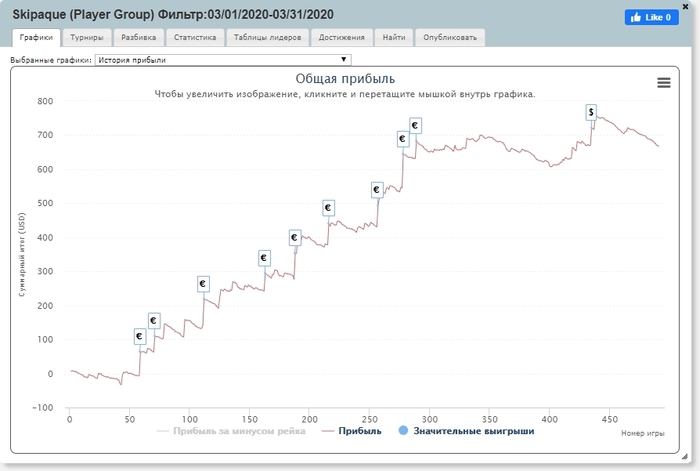Click the euro marker near game 160
This screenshot has width=700, height=471.
pos(264,258)
